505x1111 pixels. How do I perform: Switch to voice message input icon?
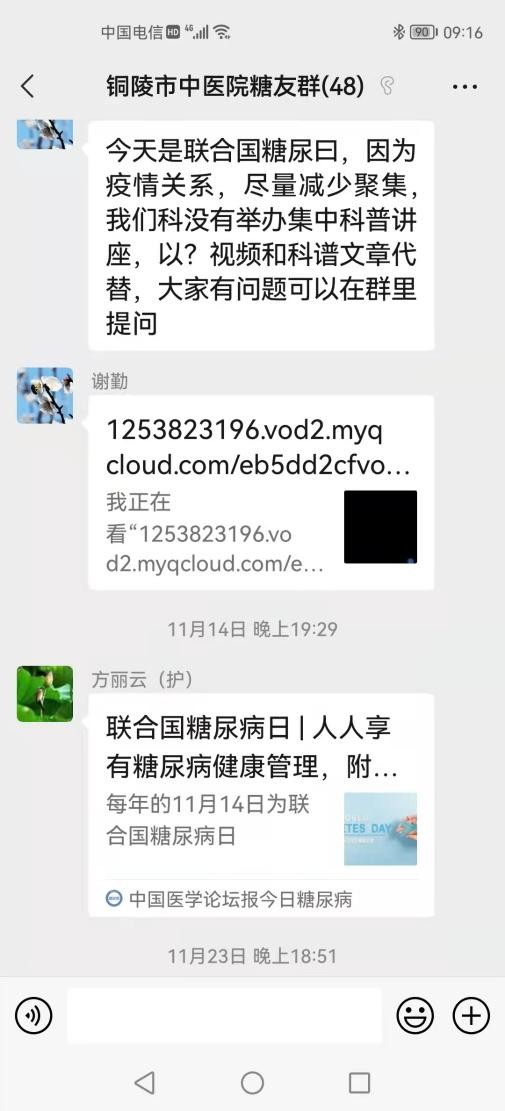[33, 1016]
